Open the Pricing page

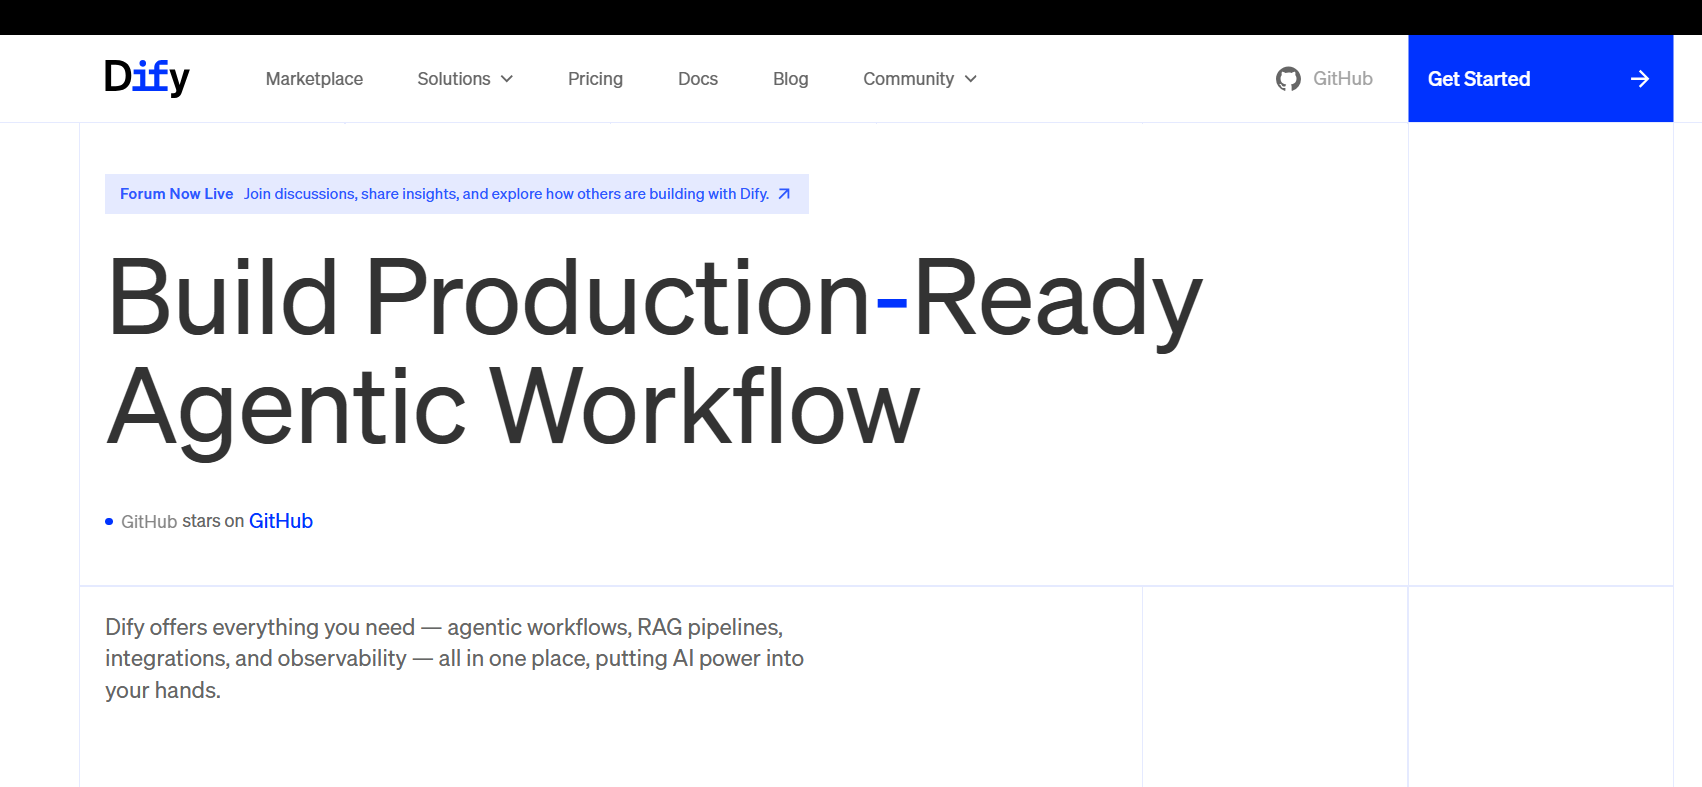(595, 79)
